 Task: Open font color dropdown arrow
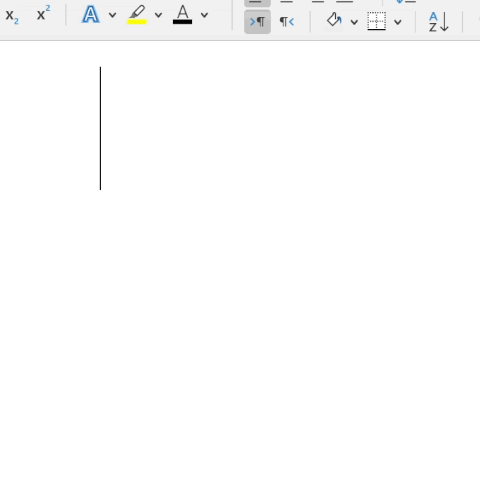204,15
